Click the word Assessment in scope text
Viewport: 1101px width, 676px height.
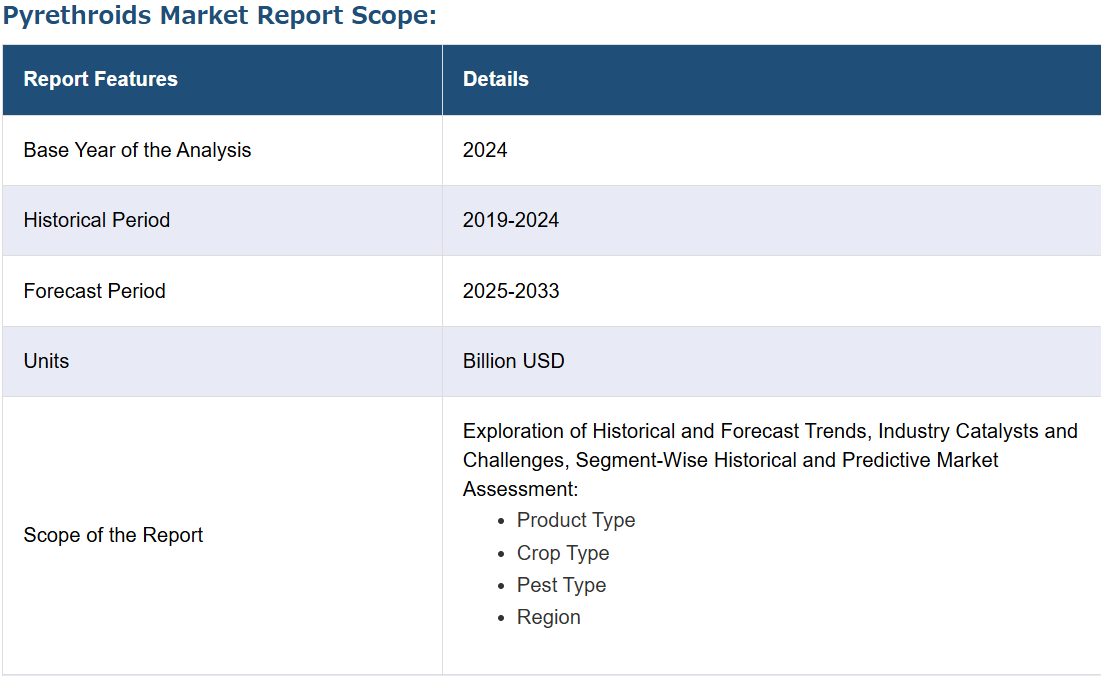(517, 489)
